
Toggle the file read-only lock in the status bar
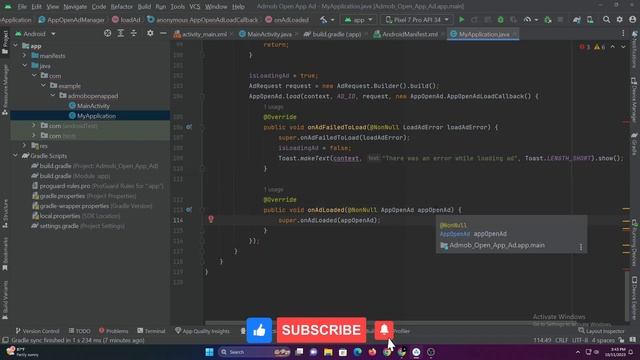[x=621, y=340]
